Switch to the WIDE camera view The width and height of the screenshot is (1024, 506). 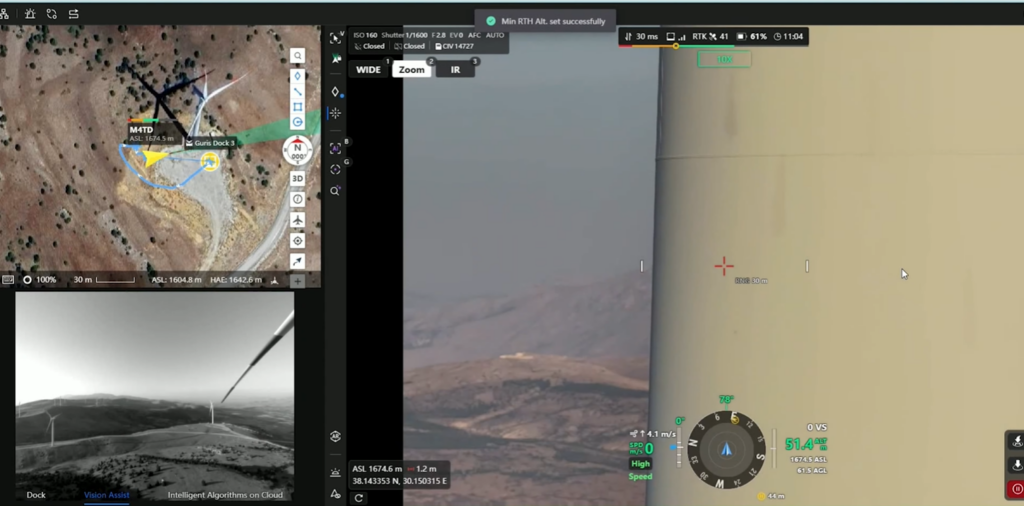tap(369, 70)
